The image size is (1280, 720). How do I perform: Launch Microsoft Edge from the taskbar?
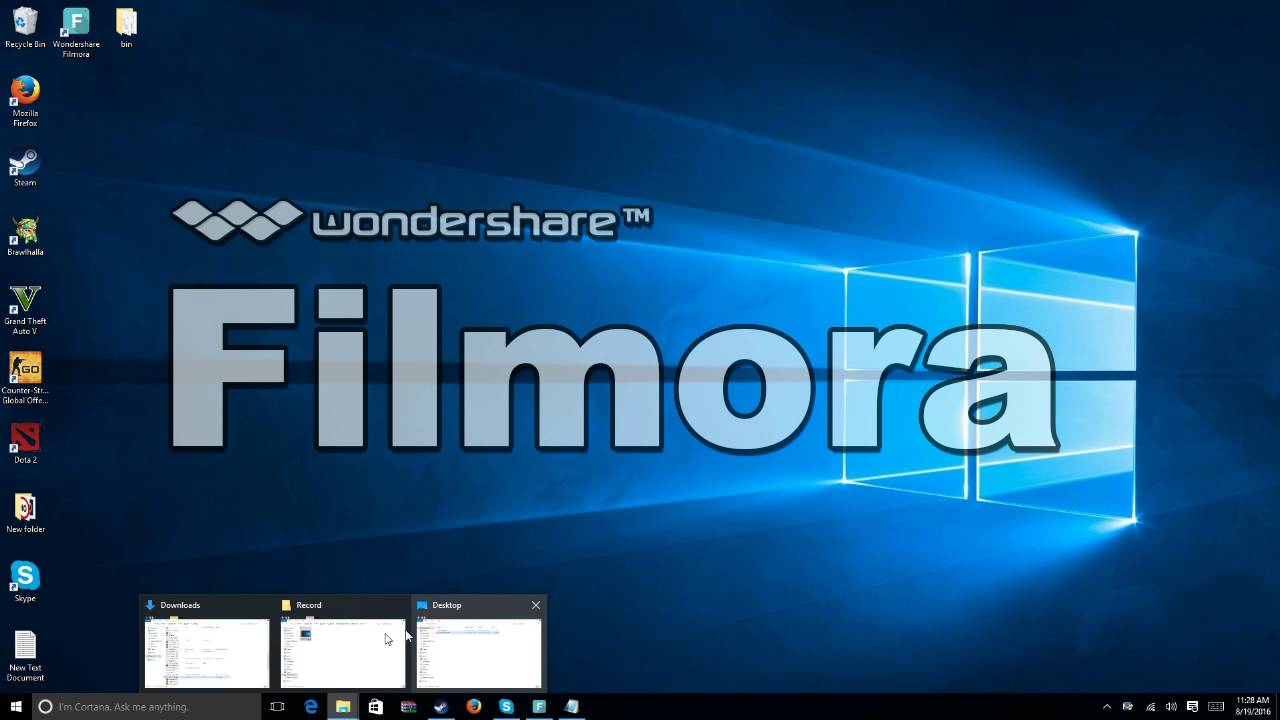(x=311, y=706)
